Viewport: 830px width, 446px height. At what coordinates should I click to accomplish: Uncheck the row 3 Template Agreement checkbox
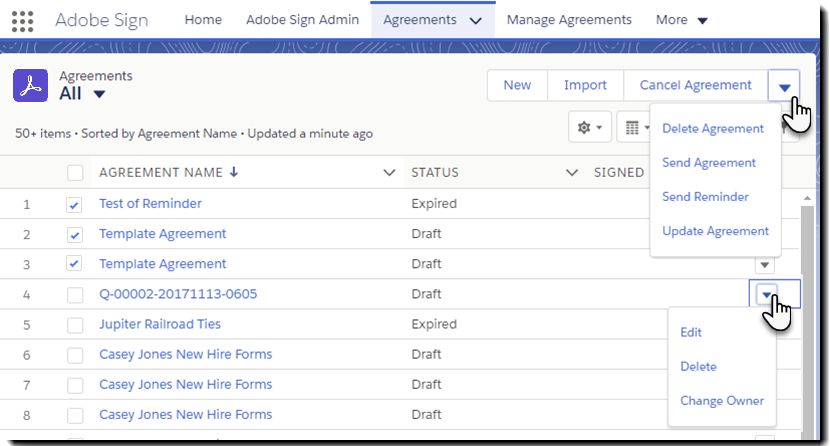pos(74,263)
